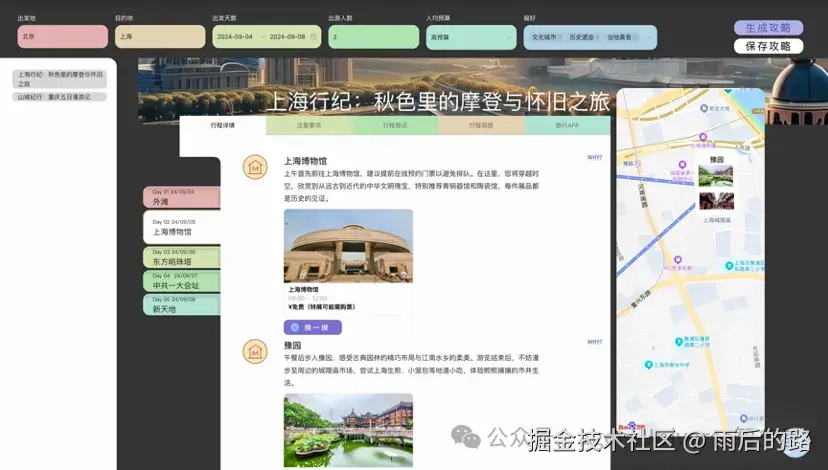This screenshot has width=828, height=470.
Task: Switch to the 注意事项 tab
Action: pos(309,126)
